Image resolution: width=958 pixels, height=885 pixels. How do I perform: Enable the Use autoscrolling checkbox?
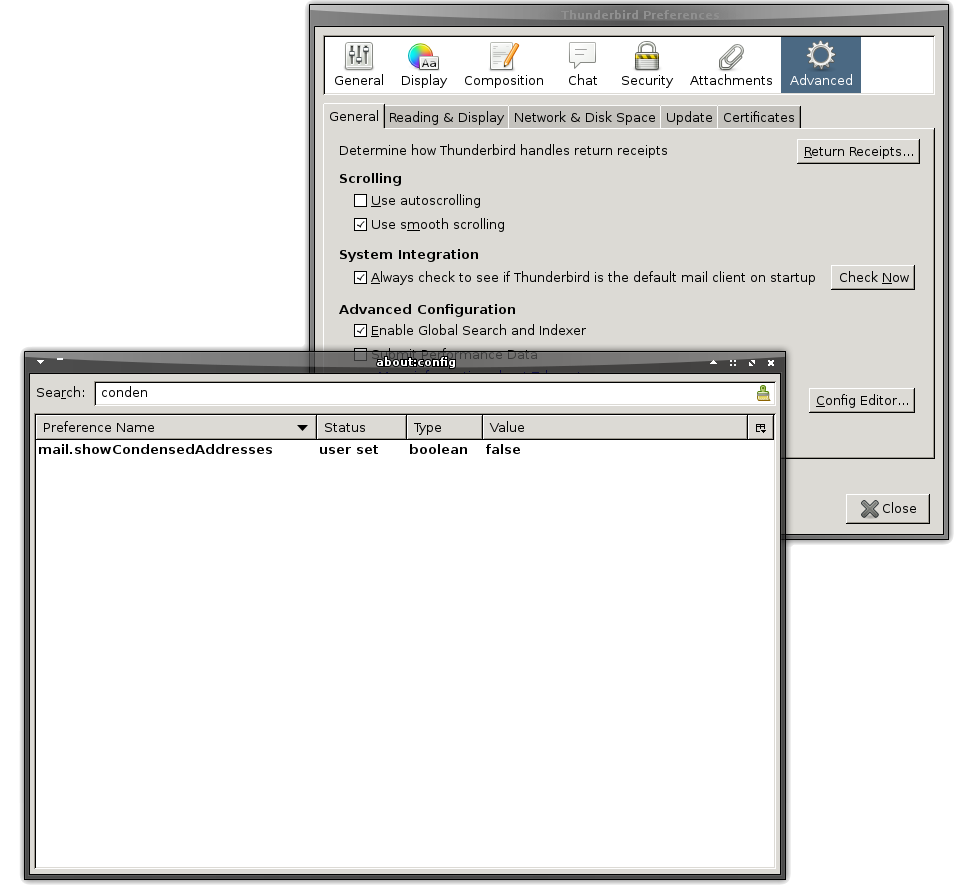[361, 201]
